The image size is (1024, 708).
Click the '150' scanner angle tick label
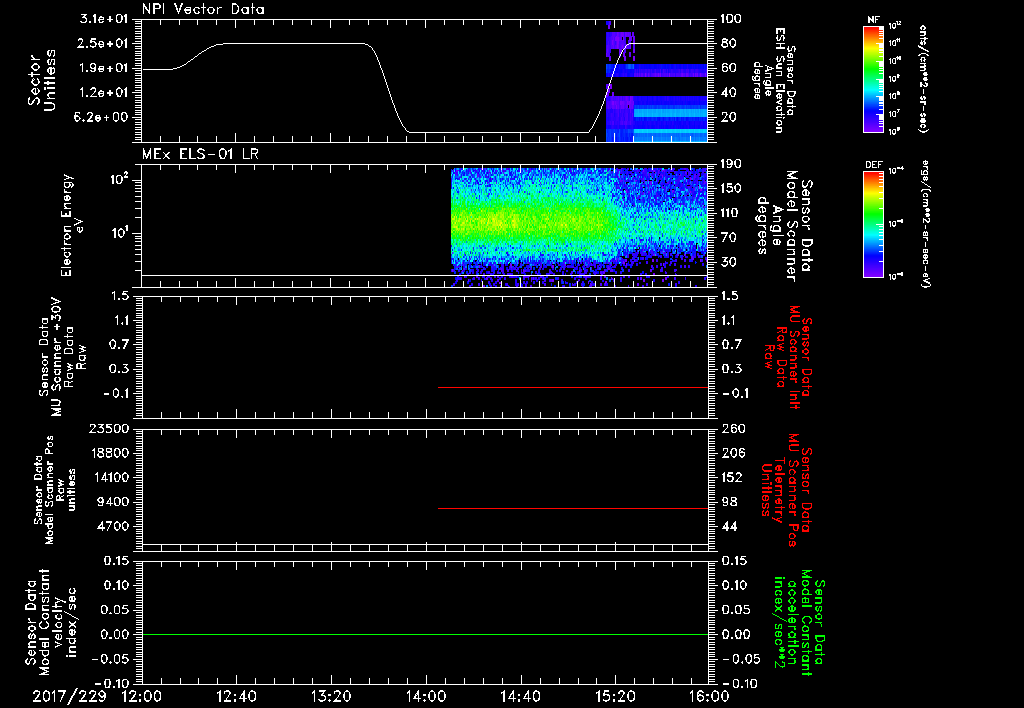(731, 189)
